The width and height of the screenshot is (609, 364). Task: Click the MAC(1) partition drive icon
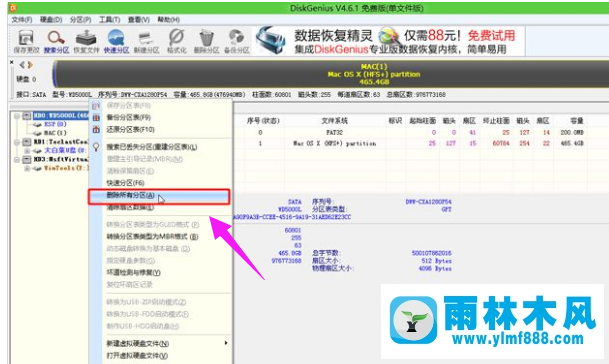click(37, 133)
